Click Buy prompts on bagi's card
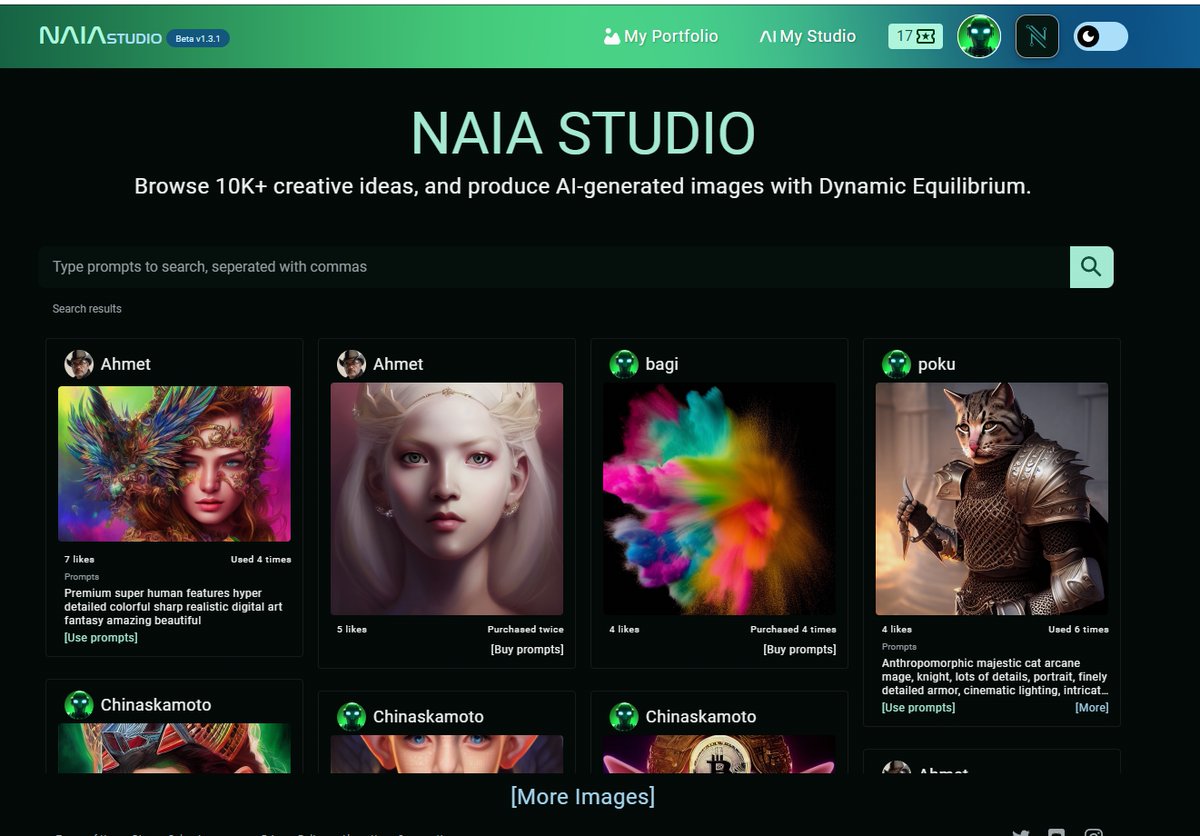The height and width of the screenshot is (836, 1200). pos(800,650)
